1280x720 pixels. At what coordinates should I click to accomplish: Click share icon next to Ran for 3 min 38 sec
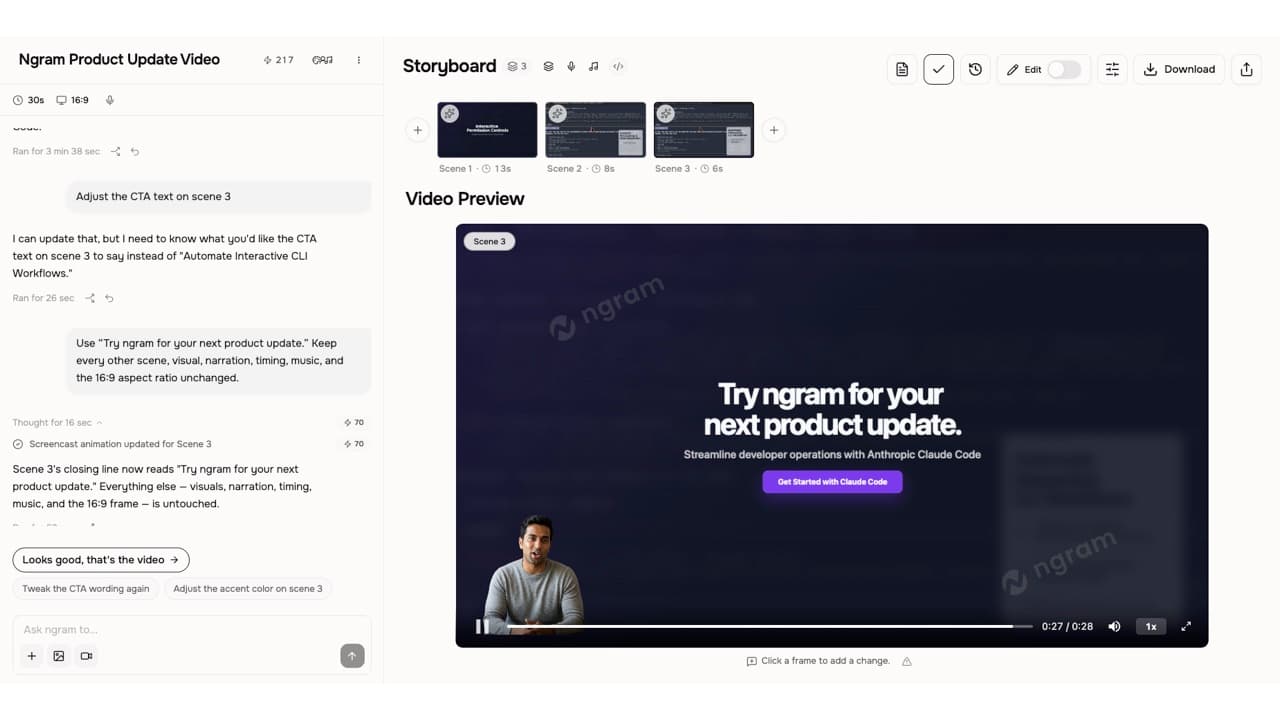(116, 152)
